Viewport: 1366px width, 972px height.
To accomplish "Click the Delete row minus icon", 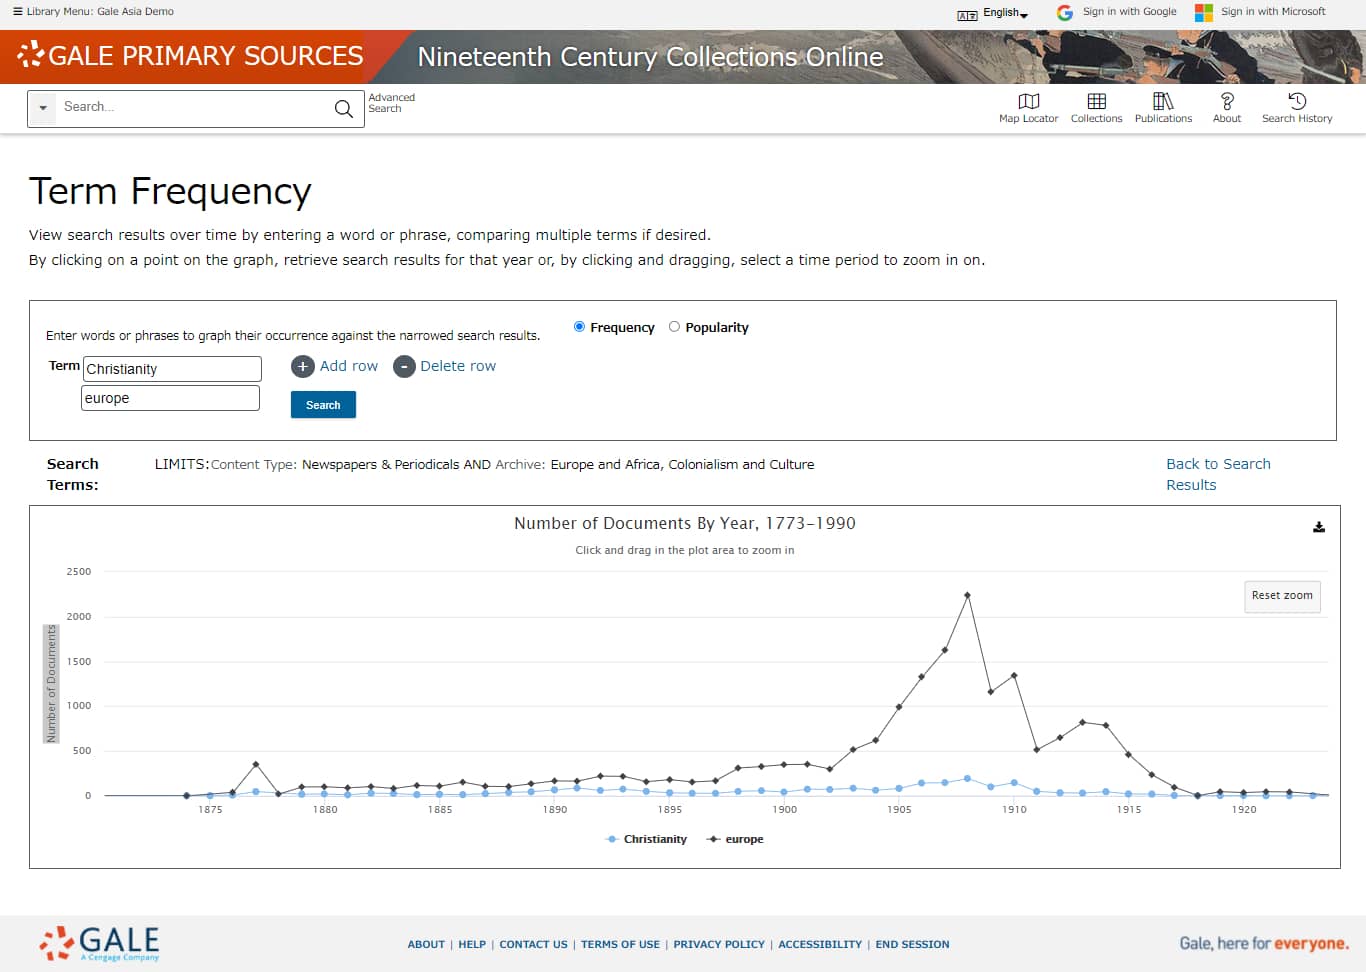I will [404, 367].
